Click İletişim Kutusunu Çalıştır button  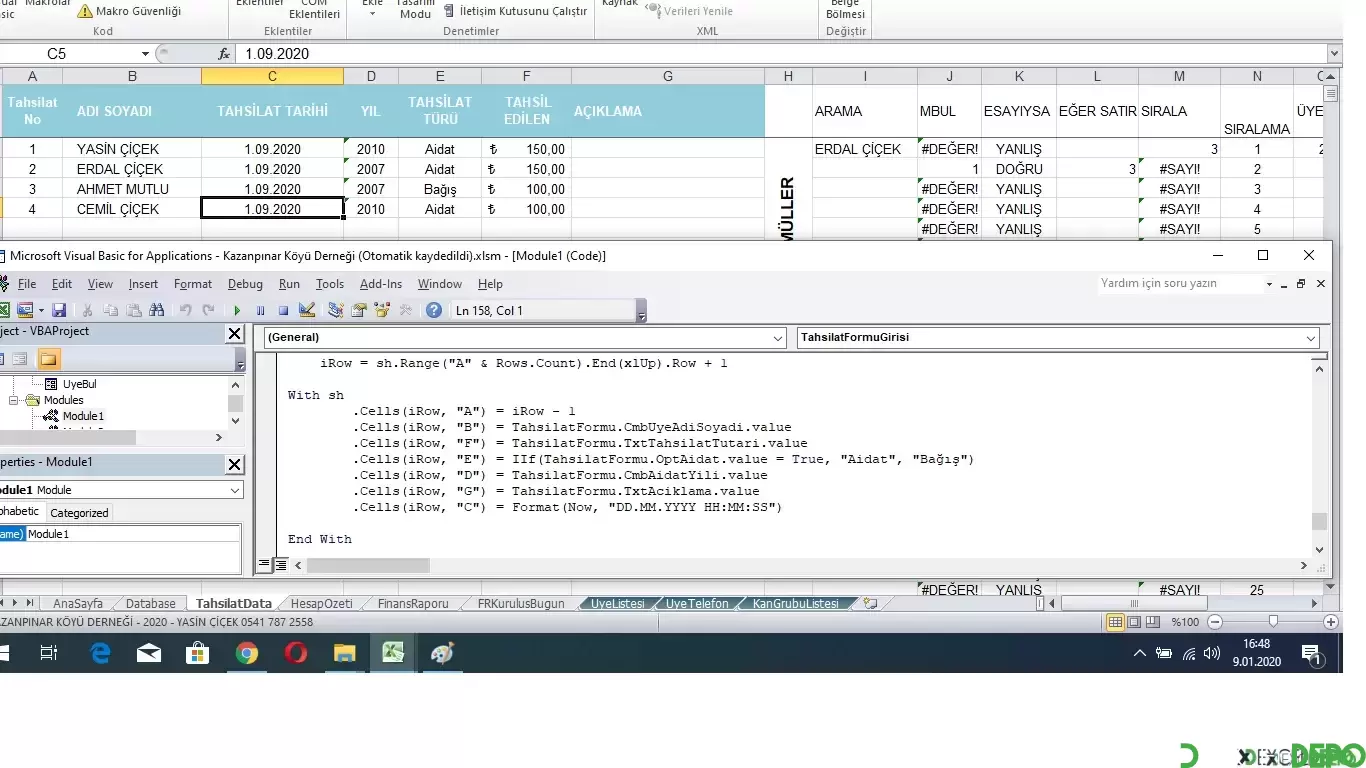point(515,11)
